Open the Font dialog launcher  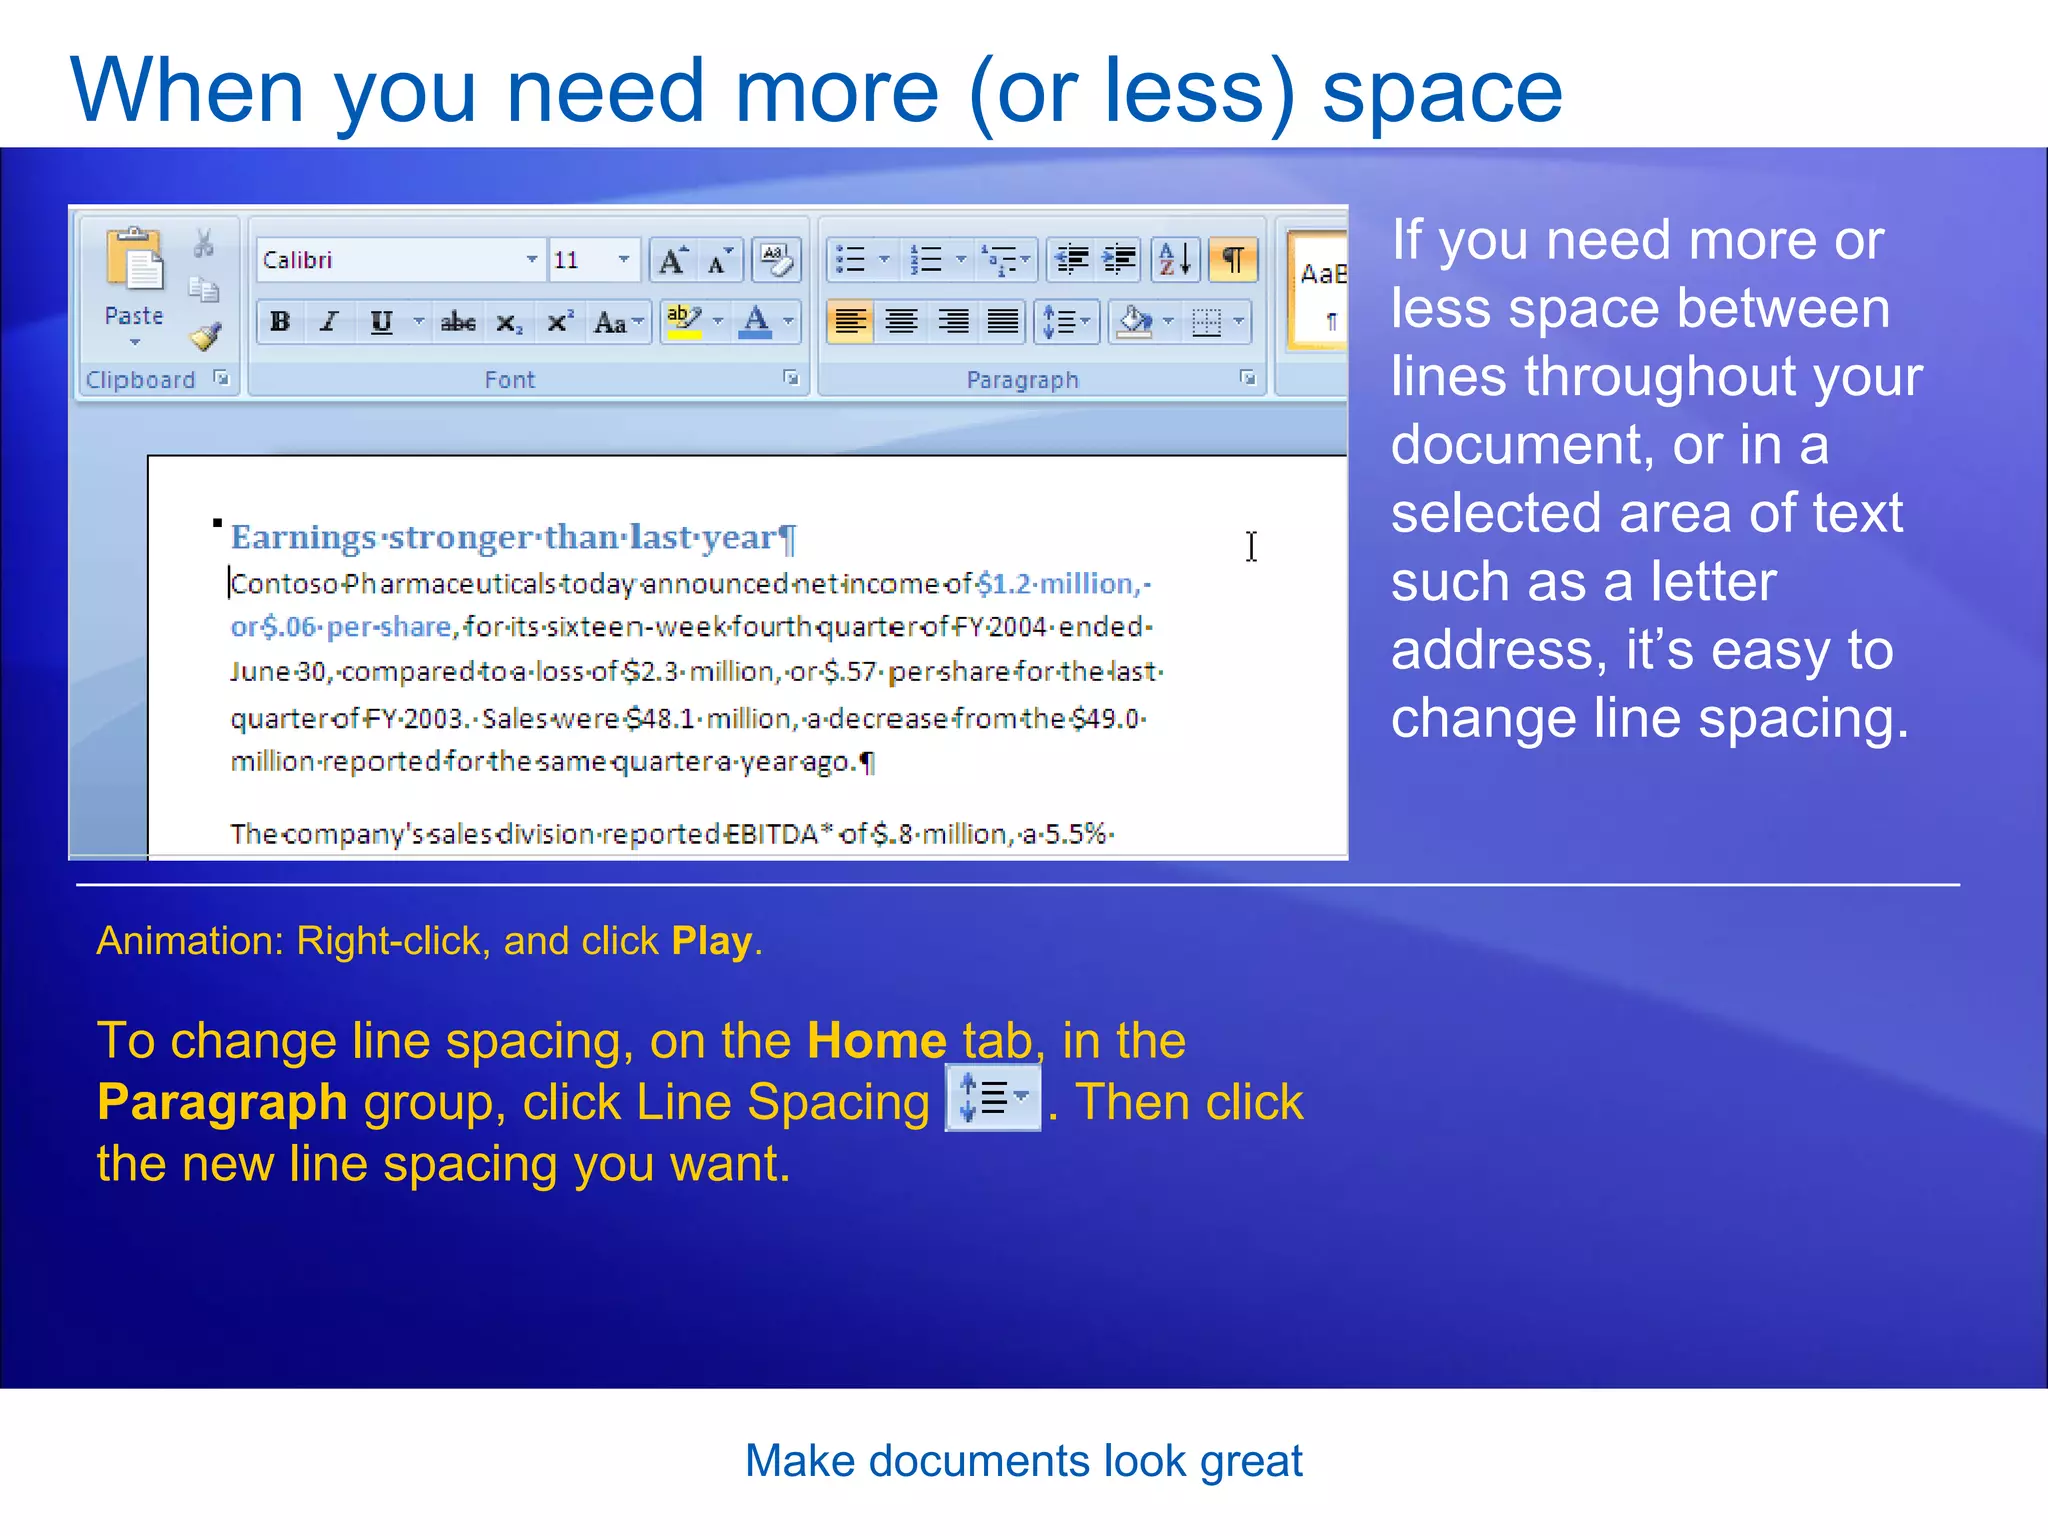791,378
